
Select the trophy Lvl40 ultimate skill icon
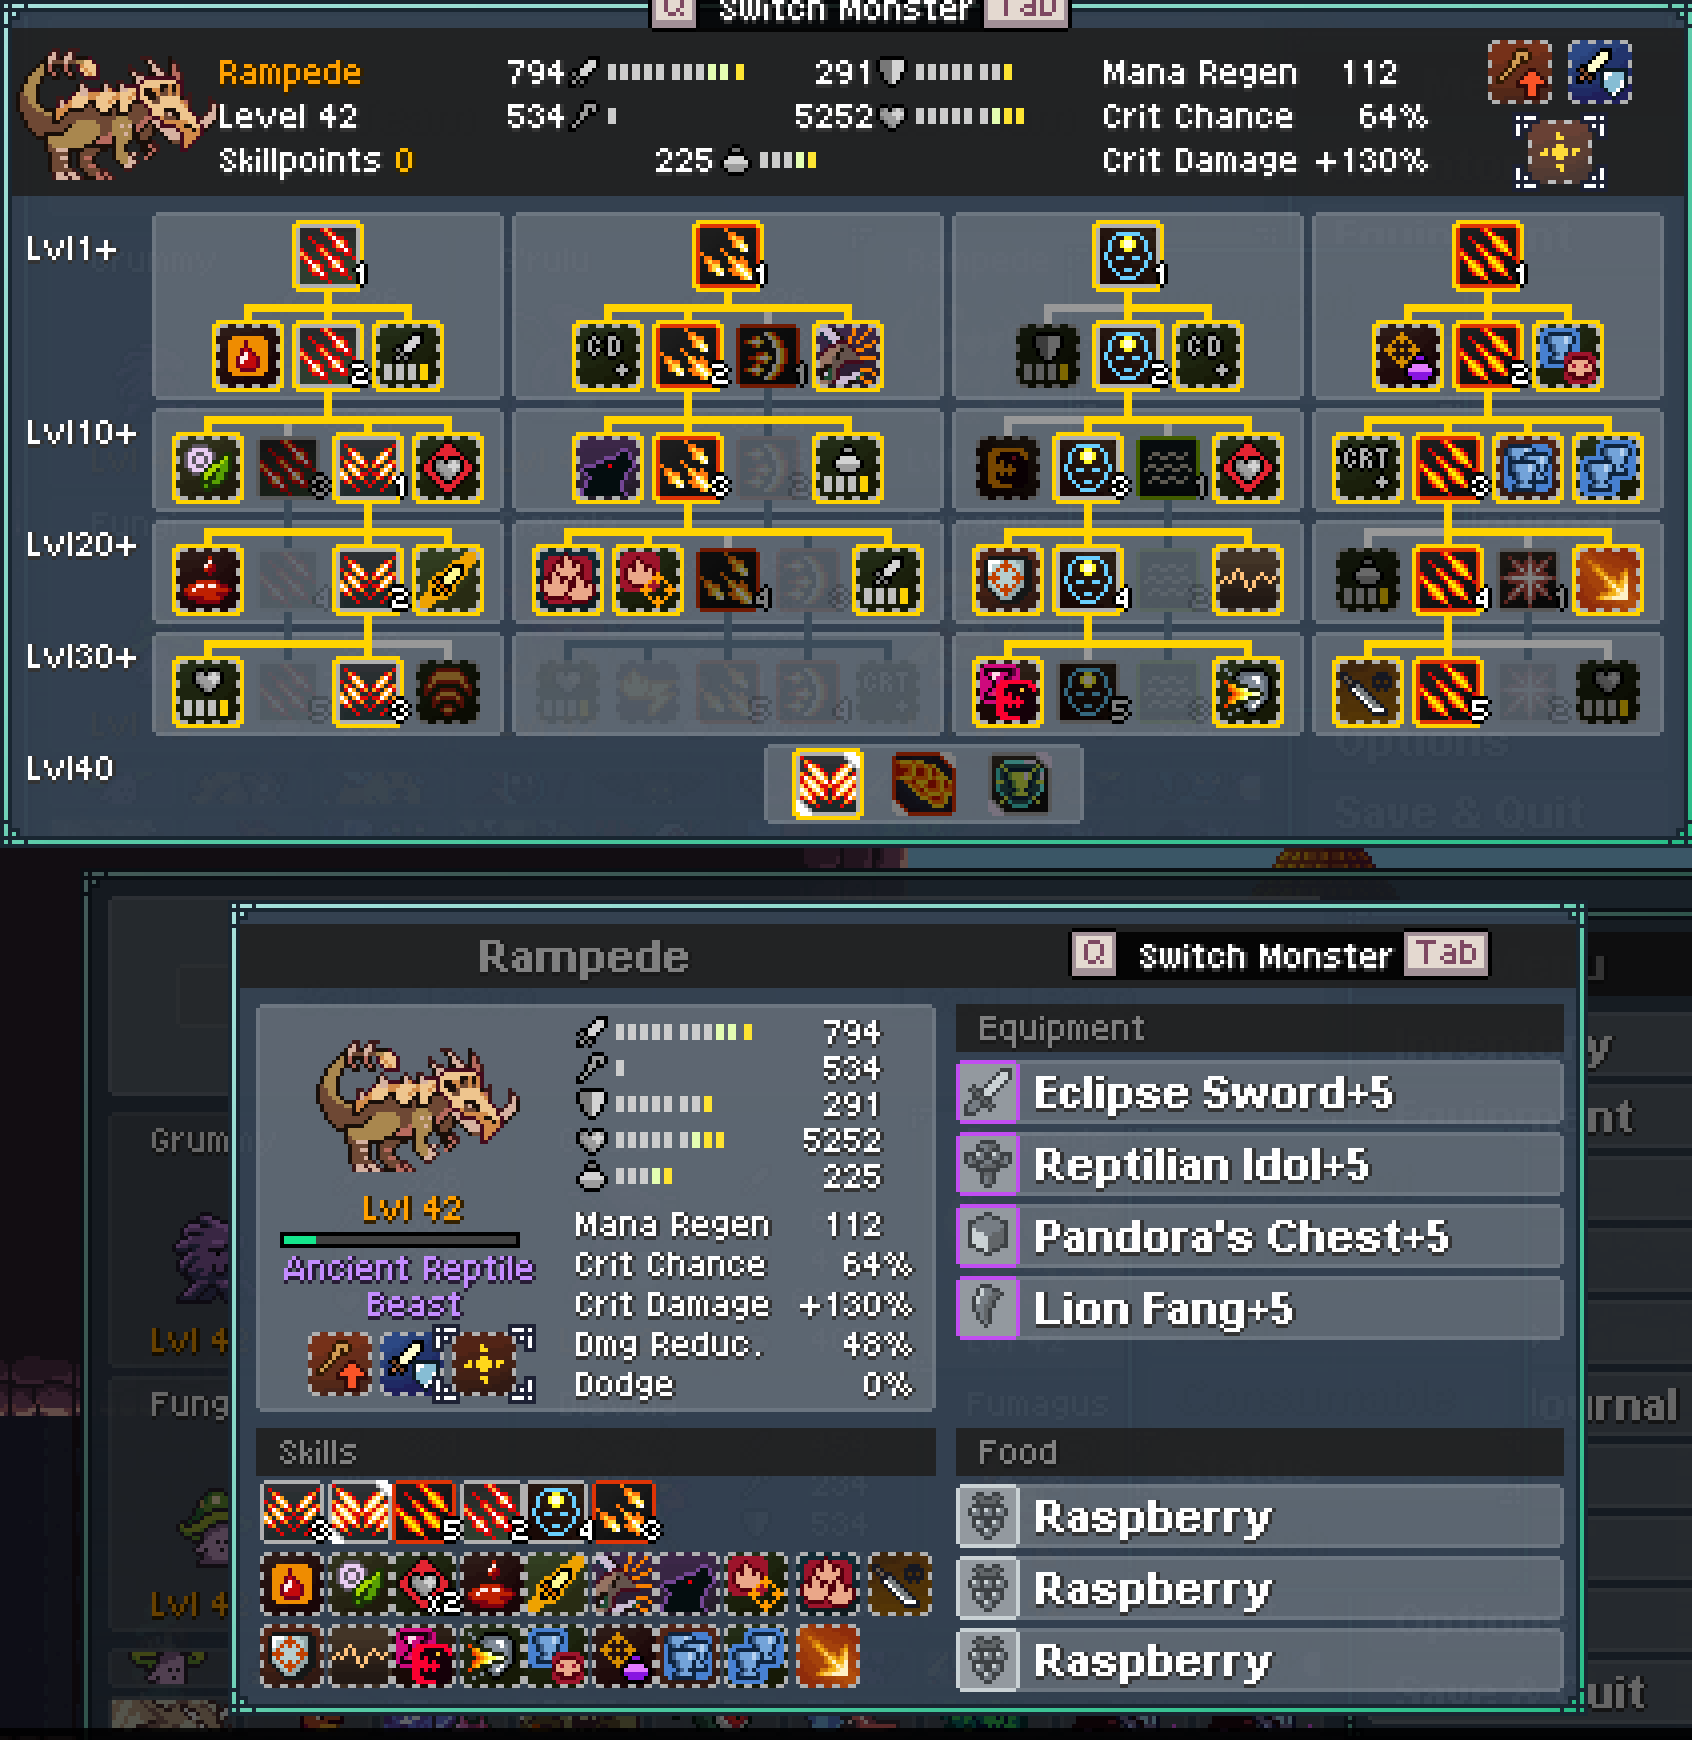point(1019,784)
